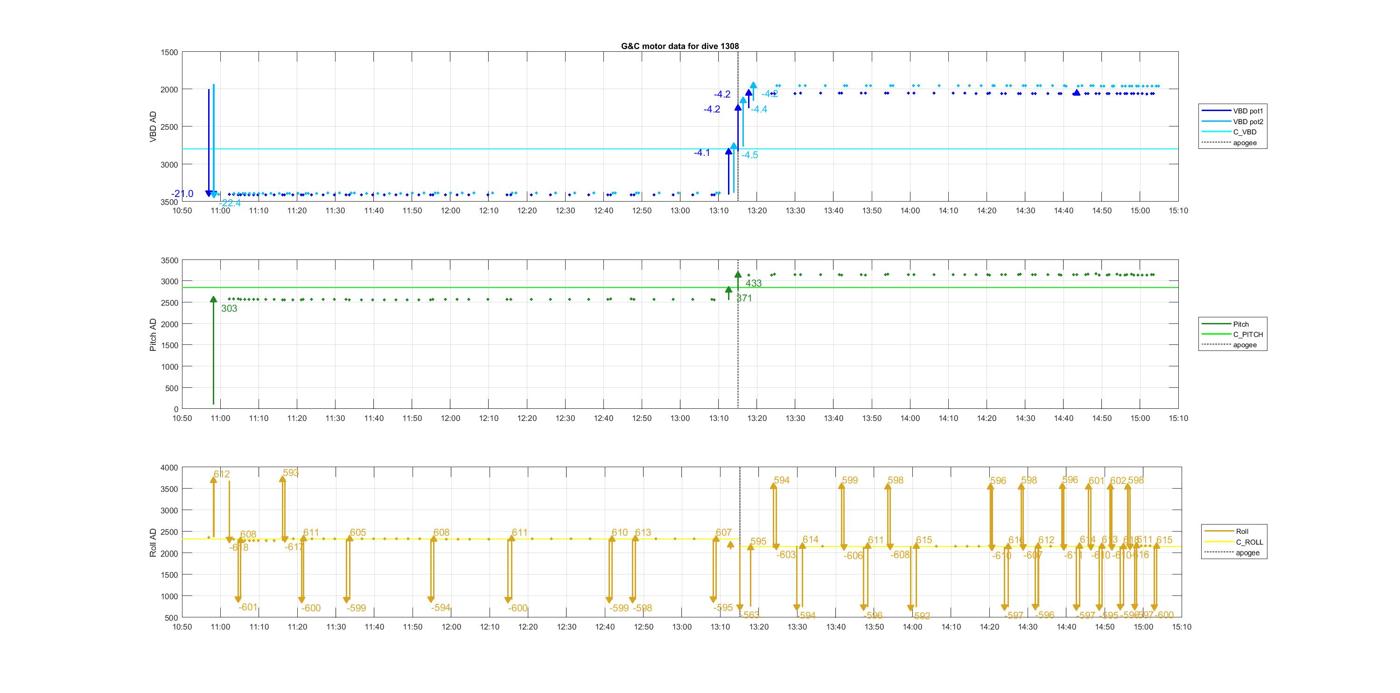Click the '371' label in the Pitch plot
Image resolution: width=1400 pixels, height=693 pixels.
pyautogui.click(x=744, y=298)
